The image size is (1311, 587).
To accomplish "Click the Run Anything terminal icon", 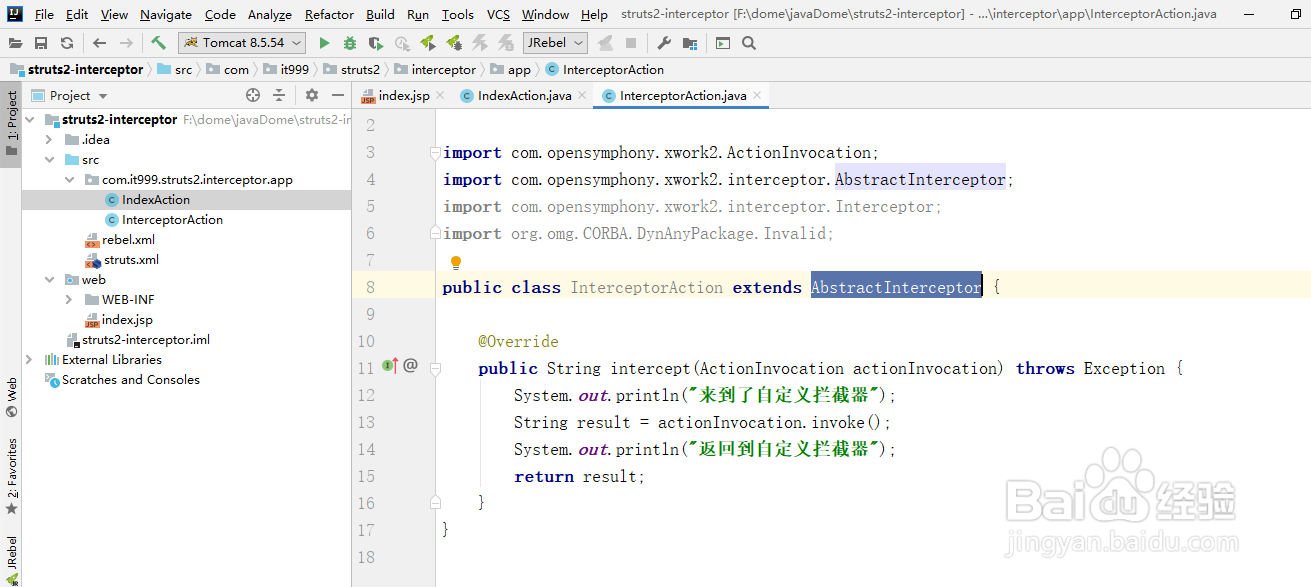I will [x=723, y=43].
